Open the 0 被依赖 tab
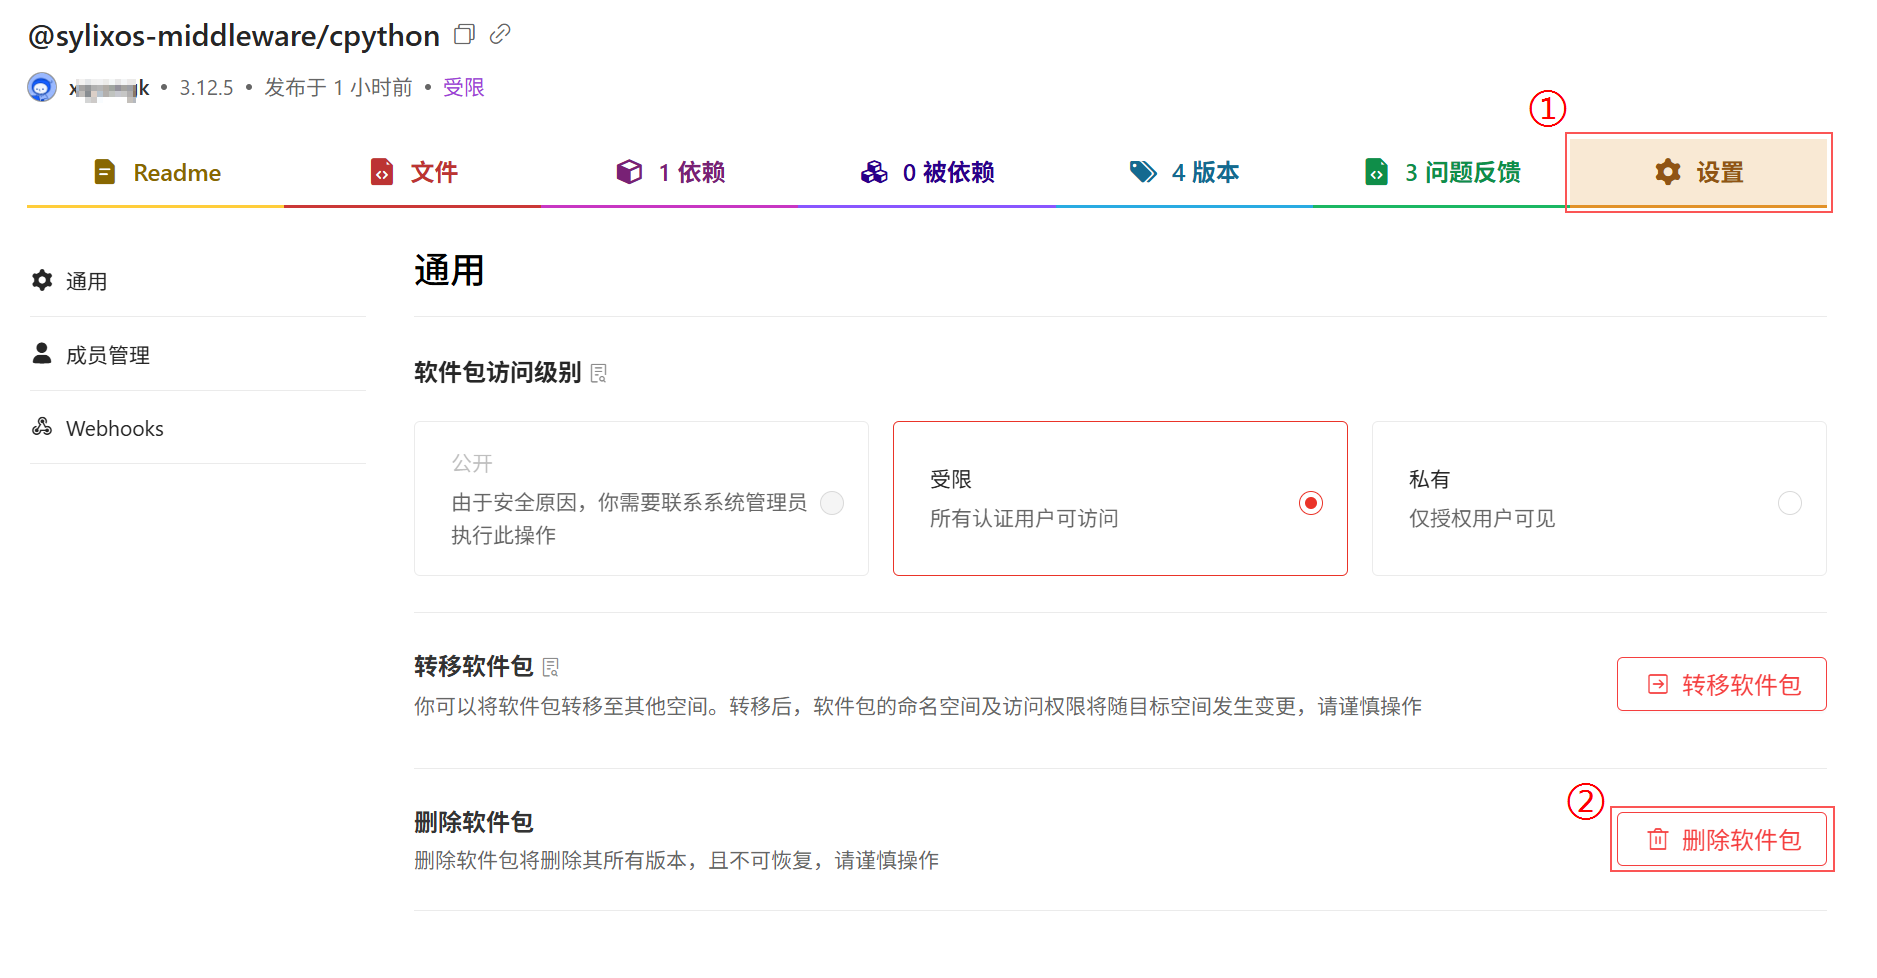The height and width of the screenshot is (978, 1877). click(928, 172)
